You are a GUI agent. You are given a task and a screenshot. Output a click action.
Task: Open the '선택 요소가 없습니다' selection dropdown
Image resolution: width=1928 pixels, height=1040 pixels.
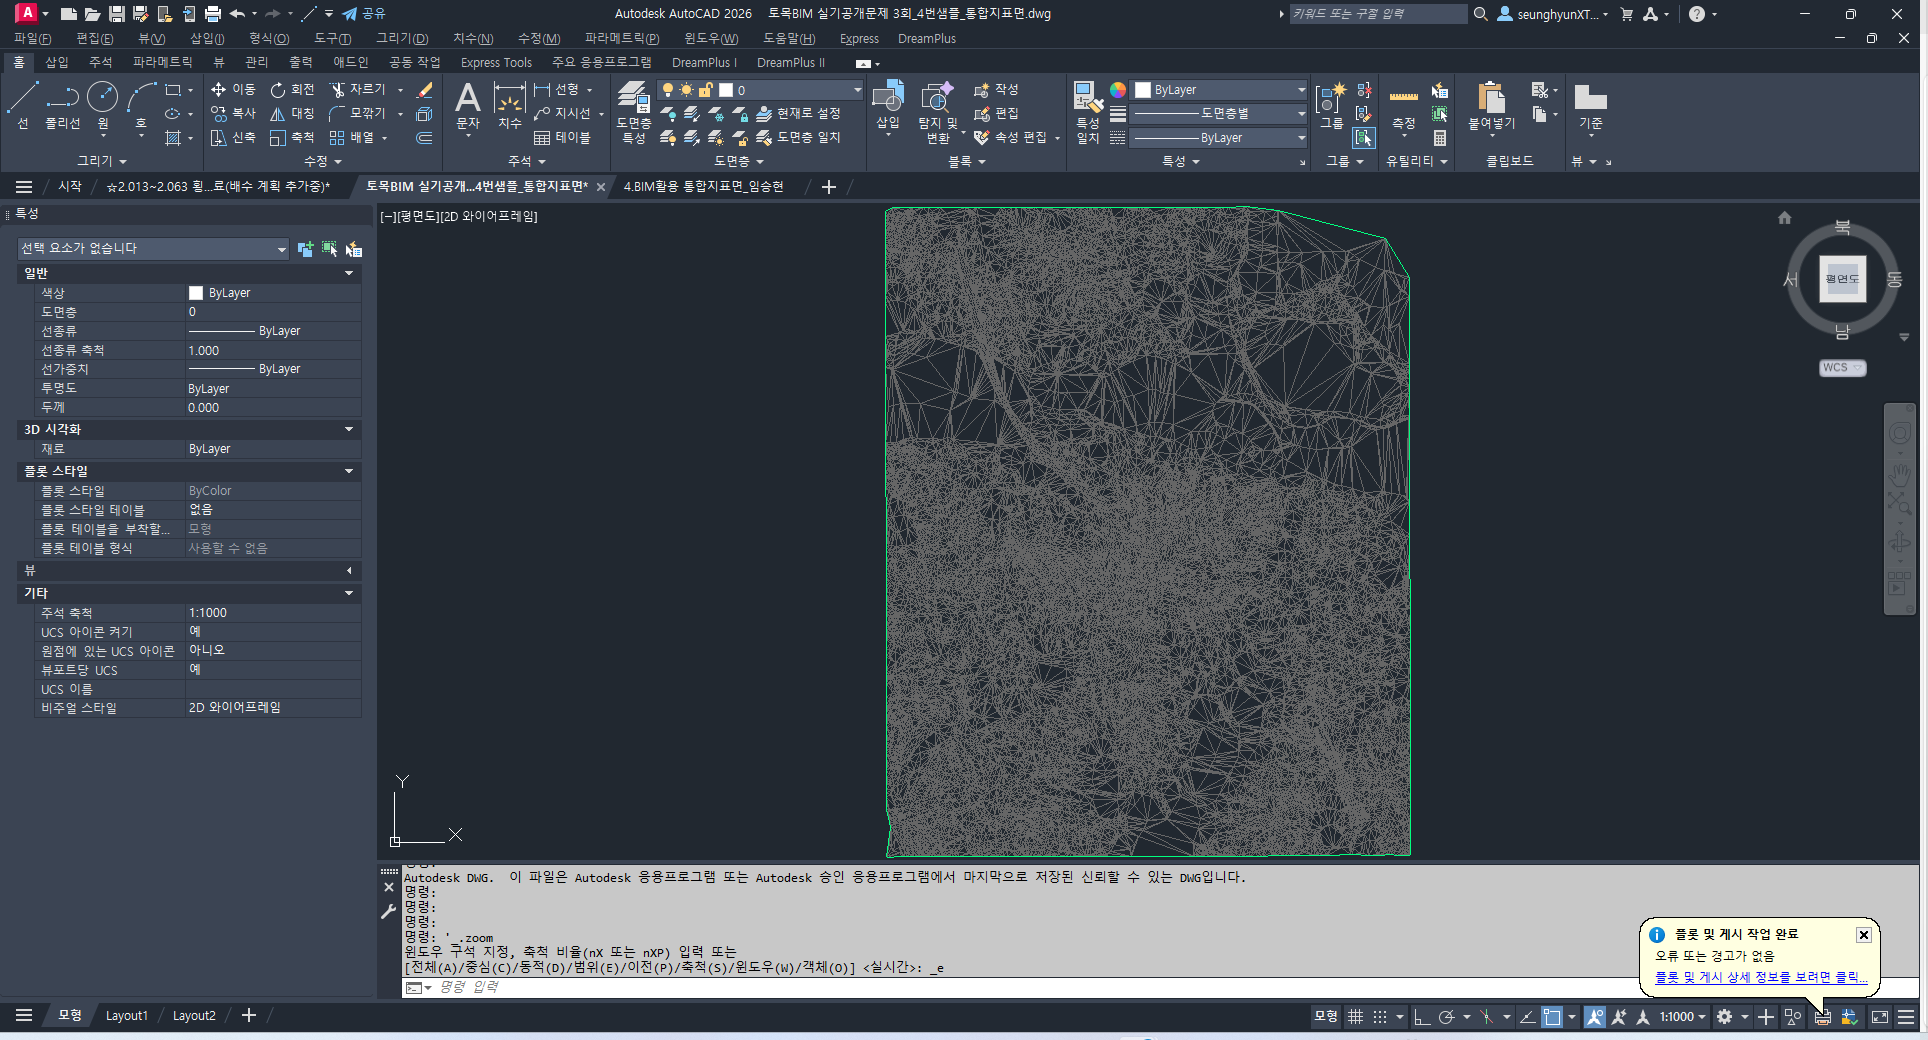pyautogui.click(x=153, y=249)
